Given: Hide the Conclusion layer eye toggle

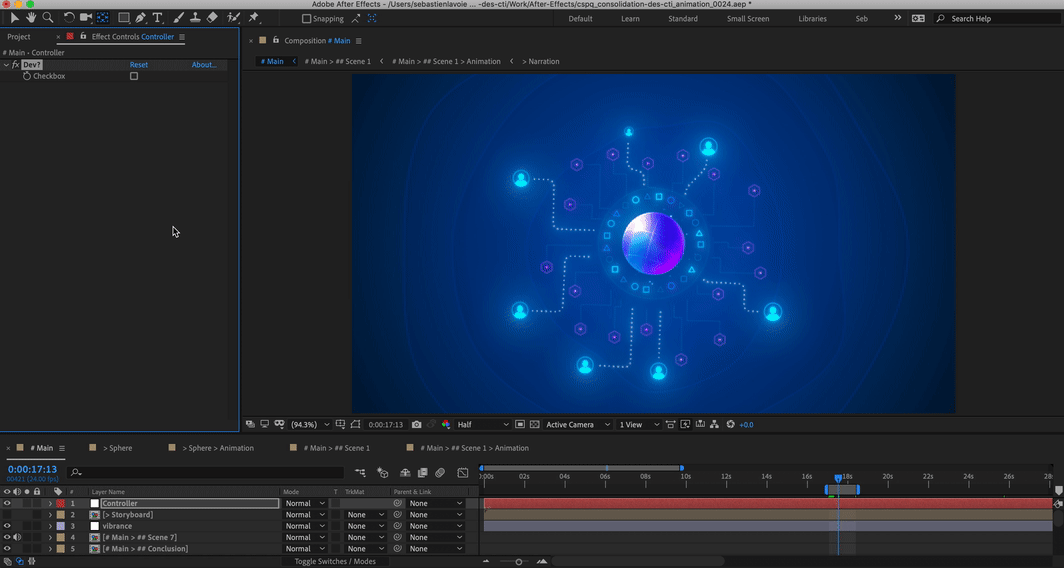Looking at the screenshot, I should (x=7, y=548).
